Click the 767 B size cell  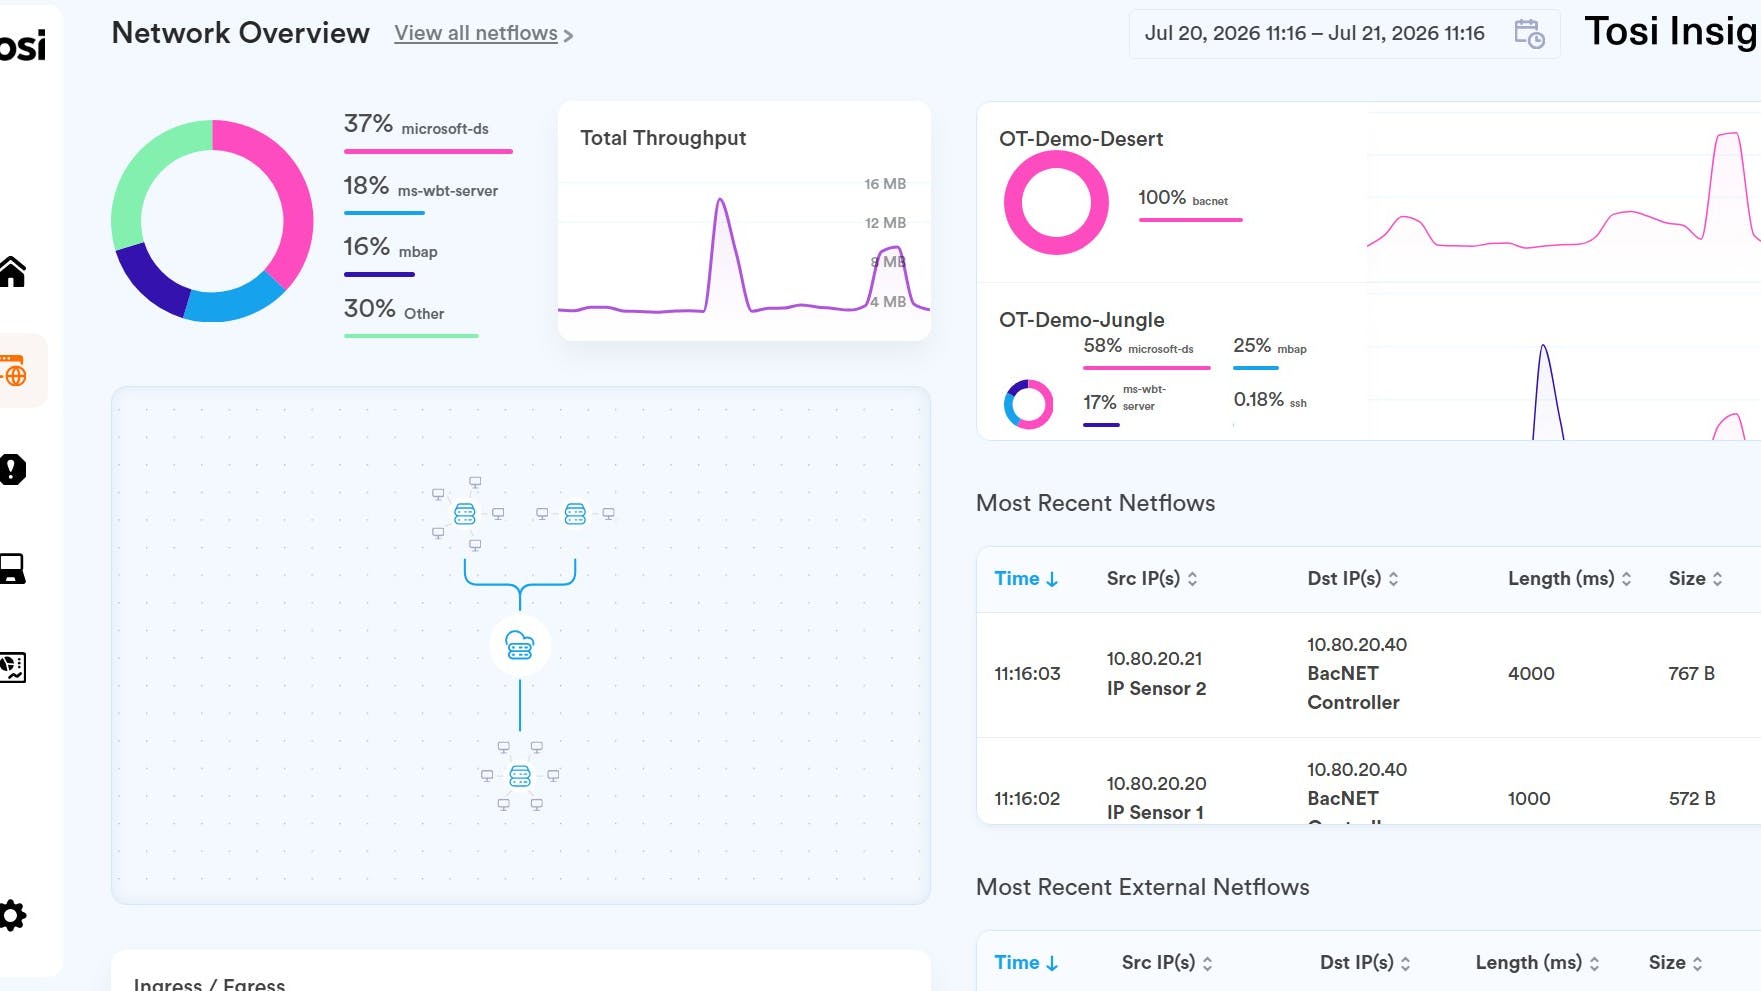coord(1691,674)
